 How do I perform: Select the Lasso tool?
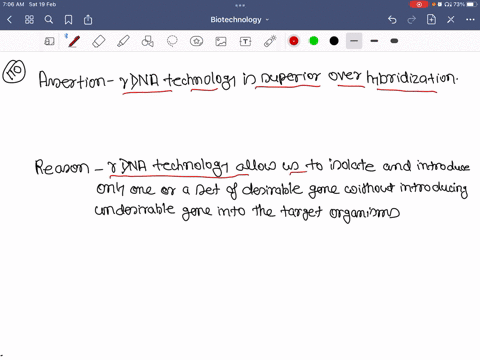(x=172, y=41)
